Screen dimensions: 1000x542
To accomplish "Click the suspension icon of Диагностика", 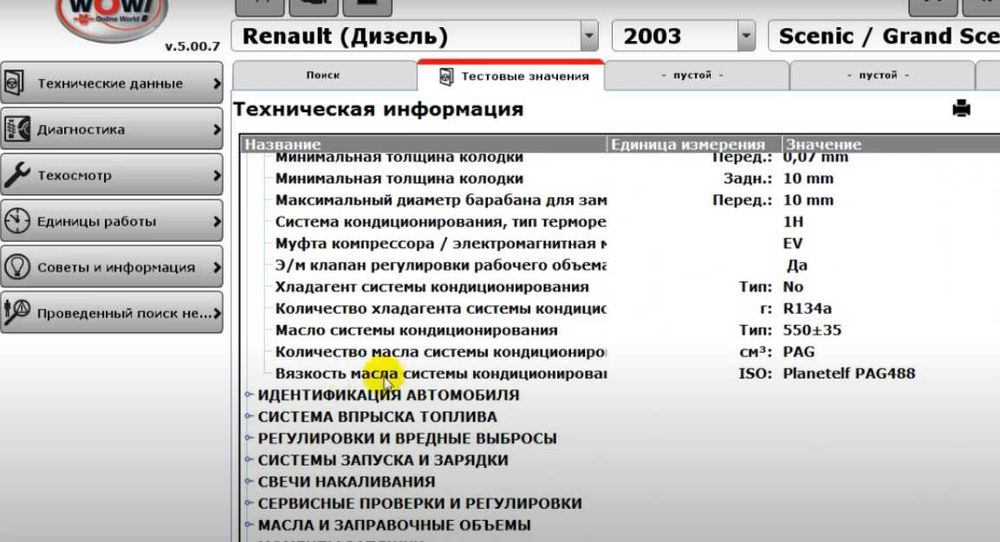I will (17, 129).
